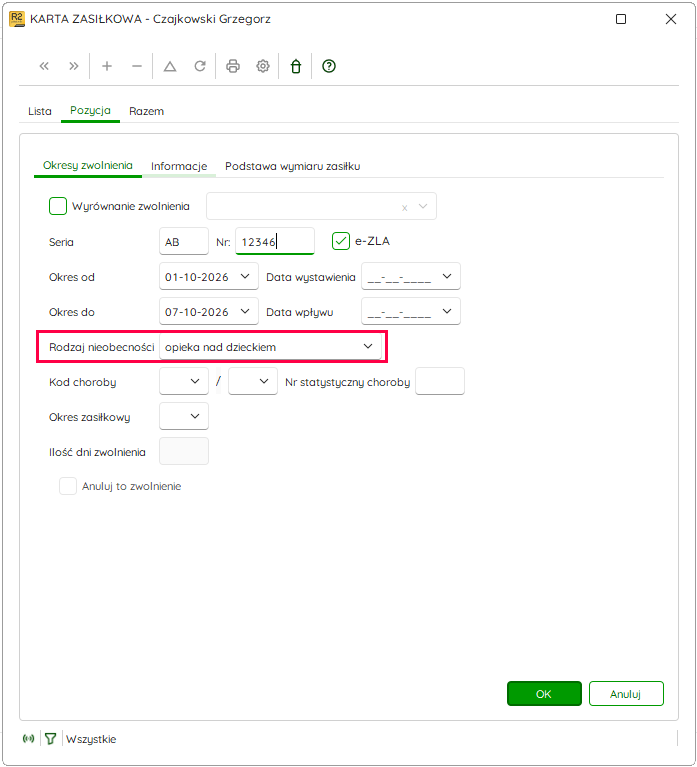697x767 pixels.
Task: Switch to the Razem tab
Action: coord(146,111)
